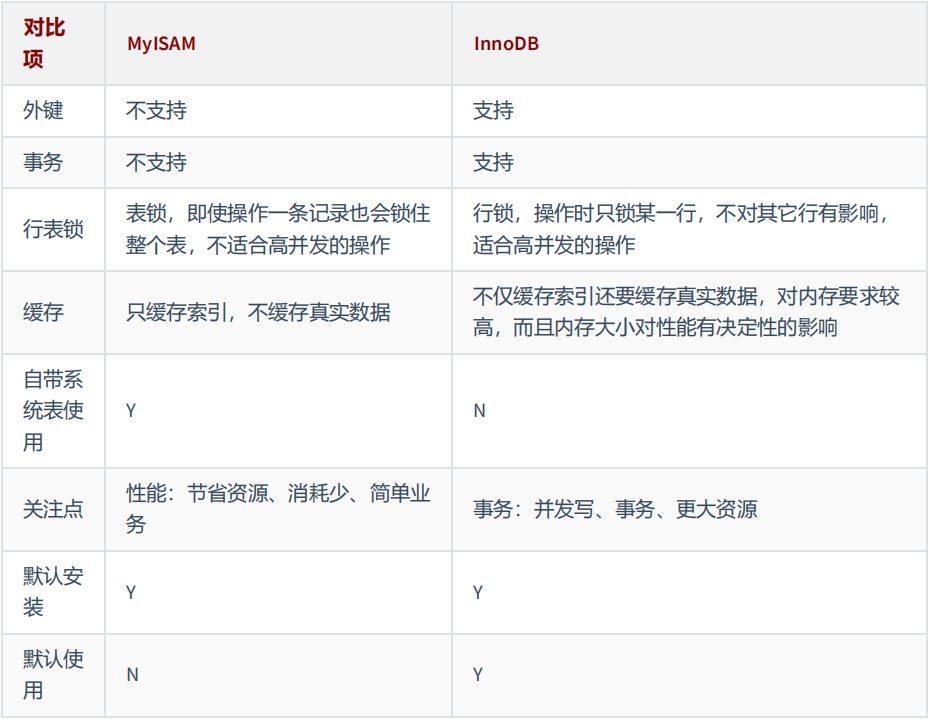Click 不支持 in the 外键 row
The height and width of the screenshot is (721, 929).
pyautogui.click(x=156, y=111)
